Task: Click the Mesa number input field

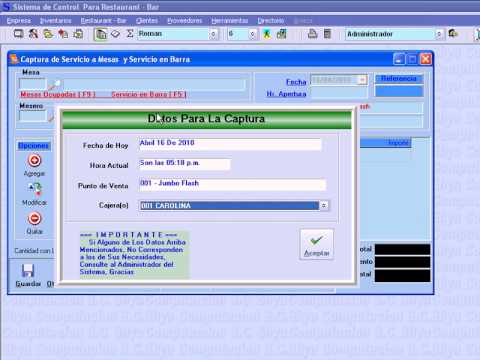Action: [32, 84]
